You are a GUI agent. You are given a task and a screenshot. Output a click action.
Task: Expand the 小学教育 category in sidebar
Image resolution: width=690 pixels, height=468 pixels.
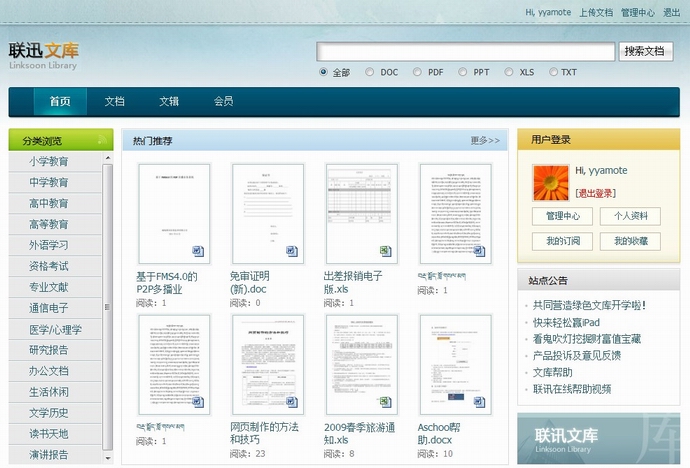tap(49, 162)
